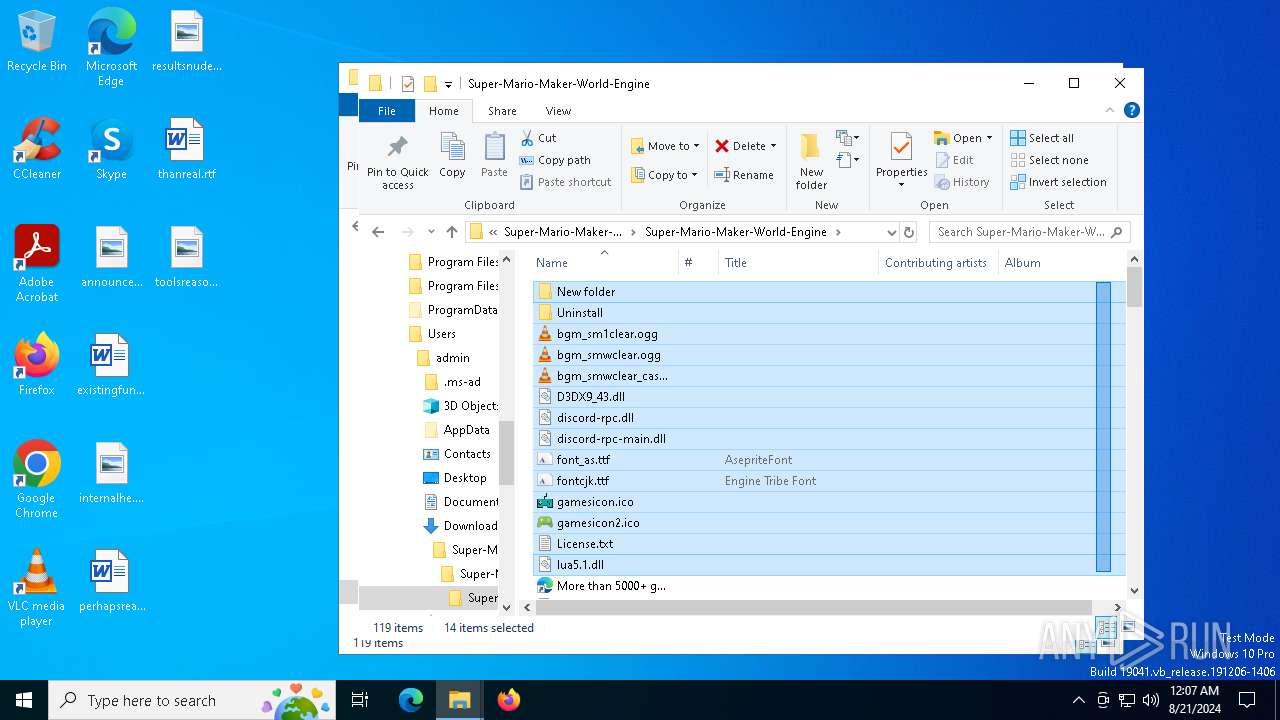Select discord-rpc-main.dll file row
Viewport: 1280px width, 720px height.
(x=829, y=439)
